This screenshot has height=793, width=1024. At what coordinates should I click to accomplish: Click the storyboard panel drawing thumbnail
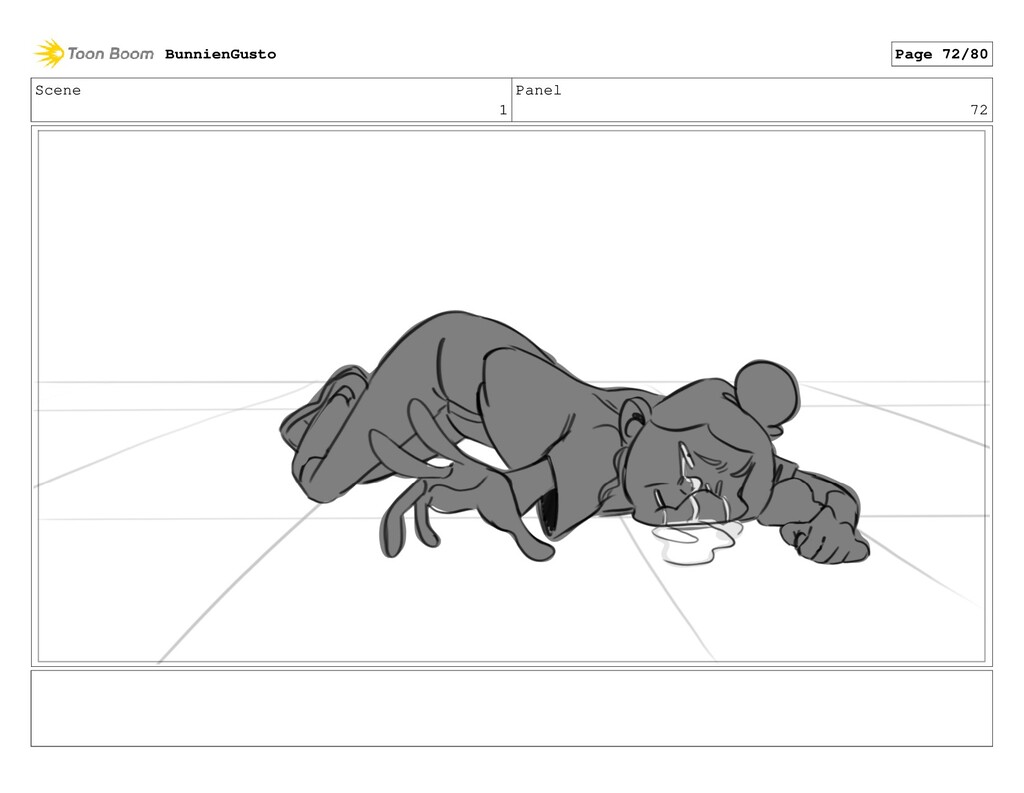pyautogui.click(x=511, y=396)
